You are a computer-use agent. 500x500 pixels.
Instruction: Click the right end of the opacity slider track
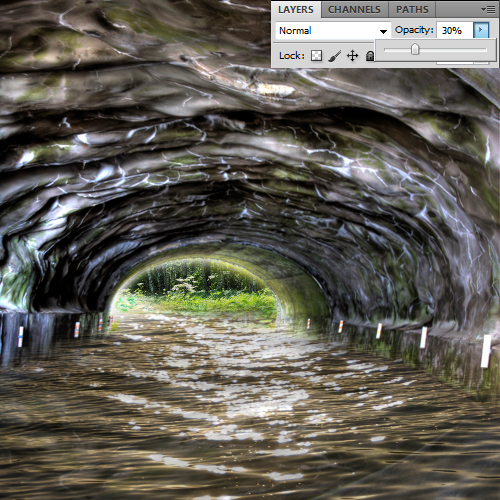click(x=485, y=50)
